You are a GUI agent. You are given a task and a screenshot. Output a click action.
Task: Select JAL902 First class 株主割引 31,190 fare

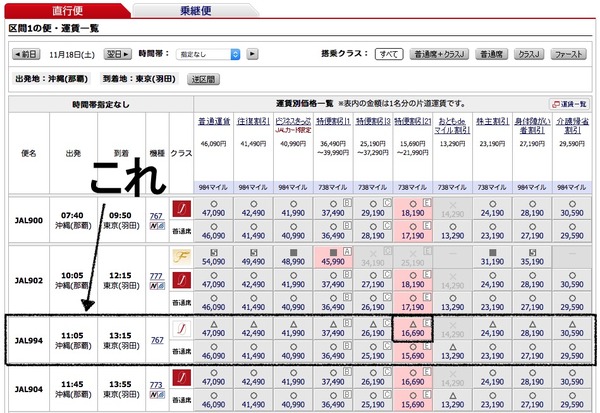(492, 257)
